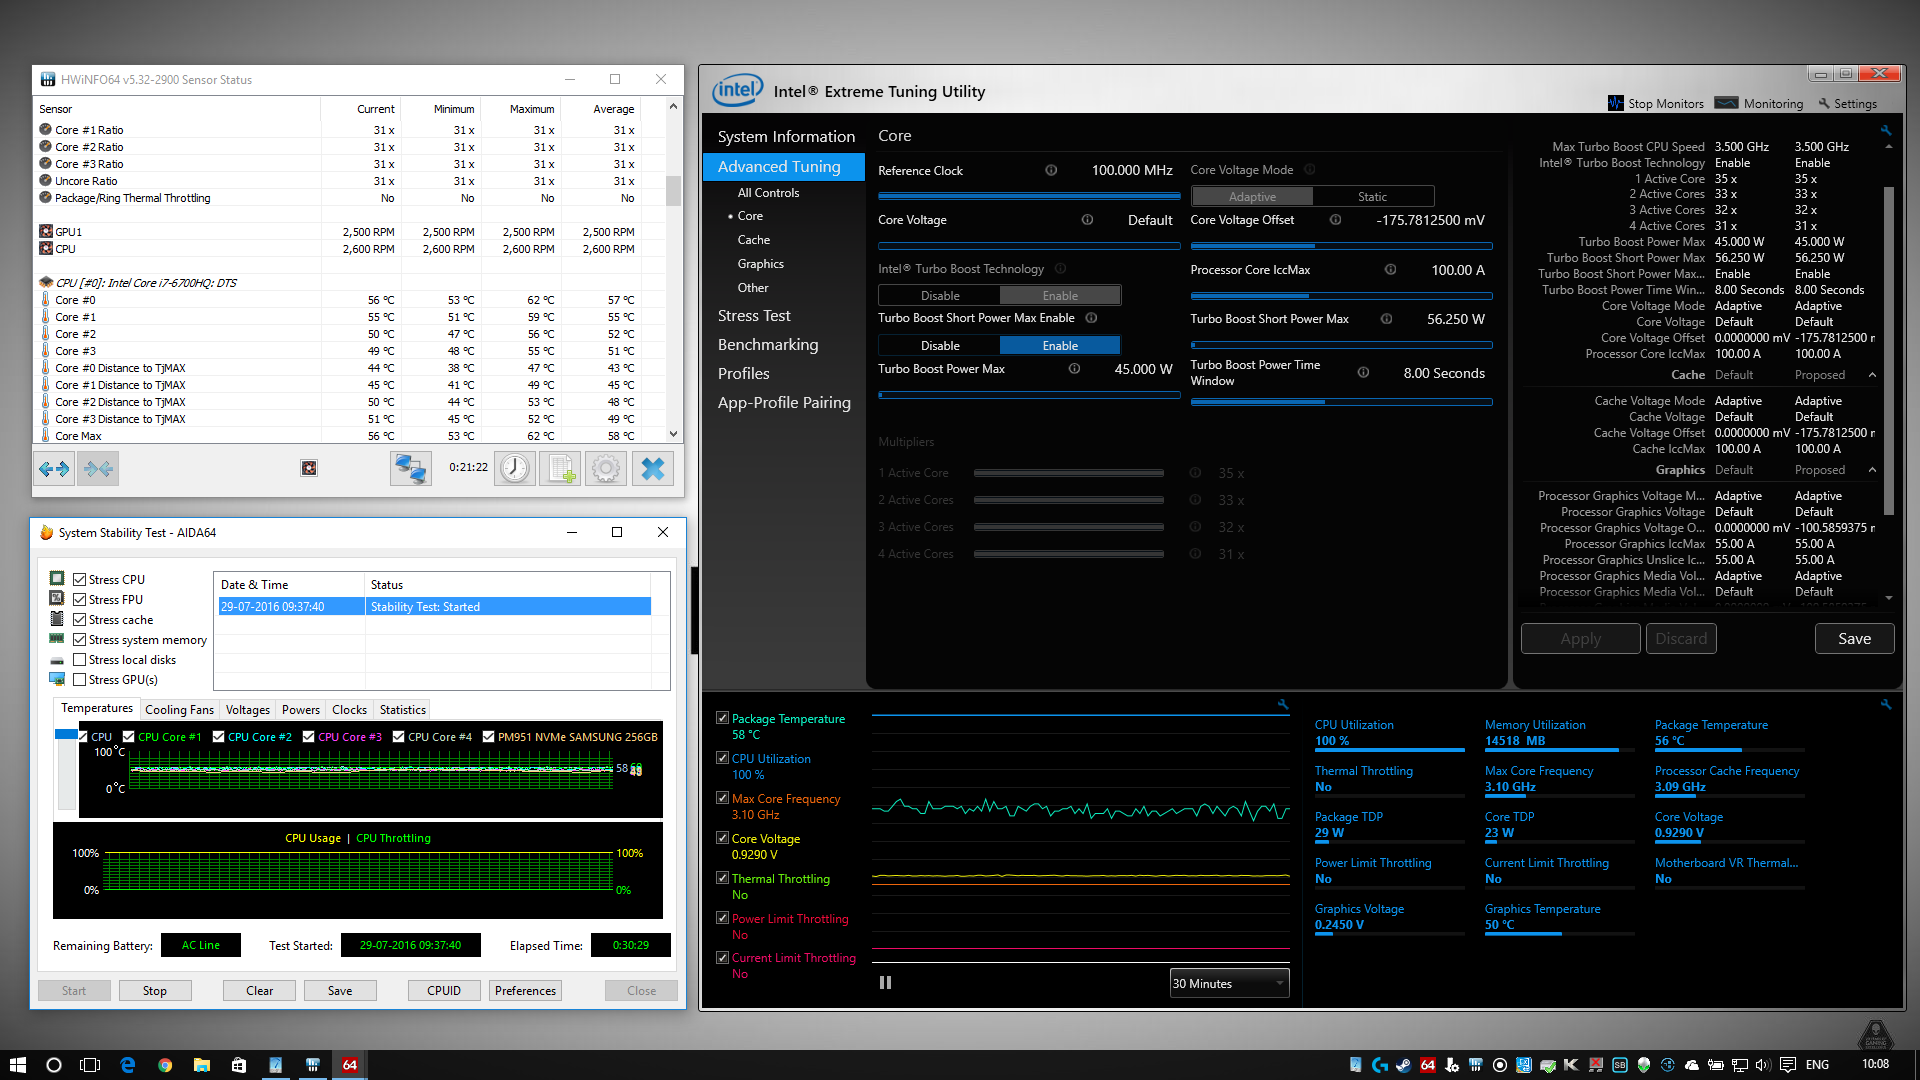1920x1080 pixels.
Task: Toggle Stress cache checkbox
Action: (x=79, y=620)
